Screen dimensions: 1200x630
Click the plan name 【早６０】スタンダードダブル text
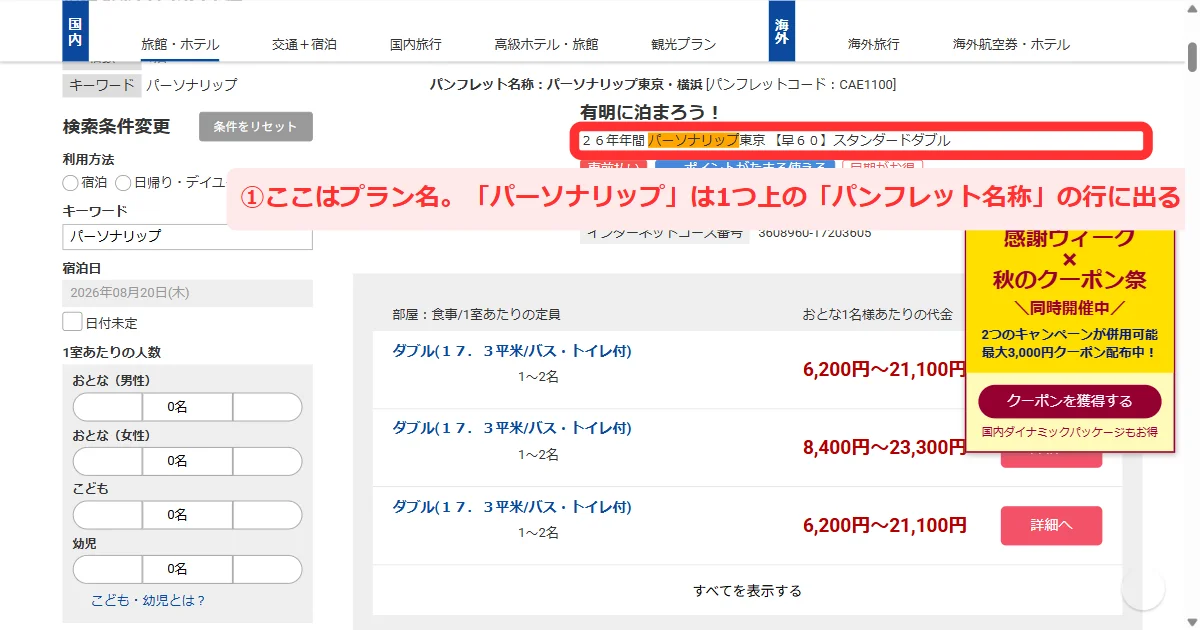click(860, 140)
